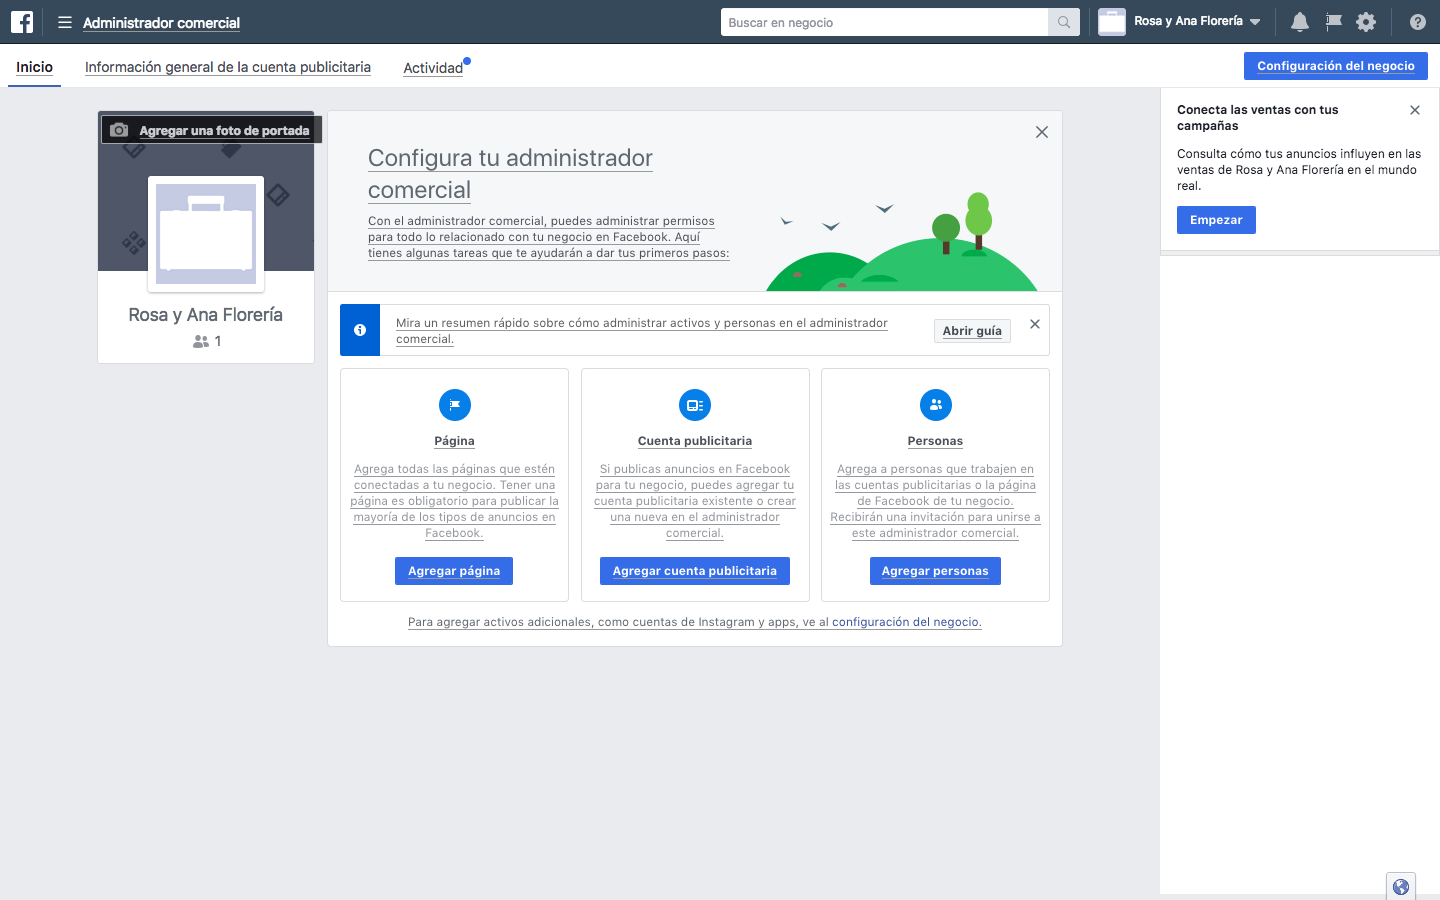
Task: Click Agregar personas button
Action: (x=935, y=571)
